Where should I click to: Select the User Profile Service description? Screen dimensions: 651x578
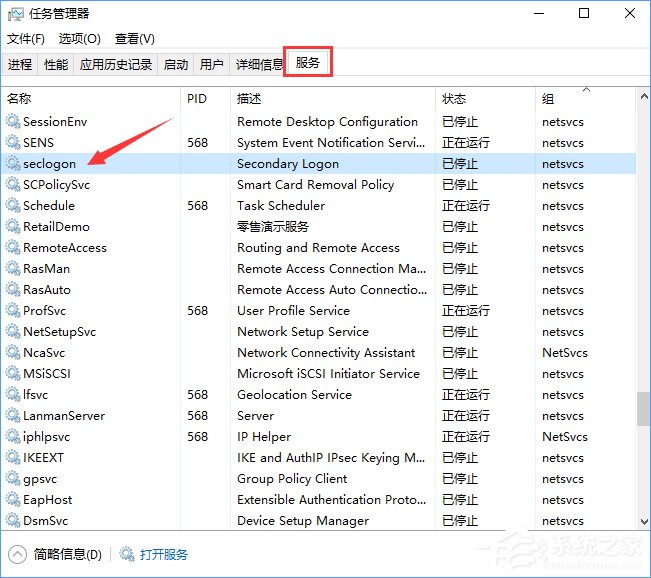click(293, 311)
